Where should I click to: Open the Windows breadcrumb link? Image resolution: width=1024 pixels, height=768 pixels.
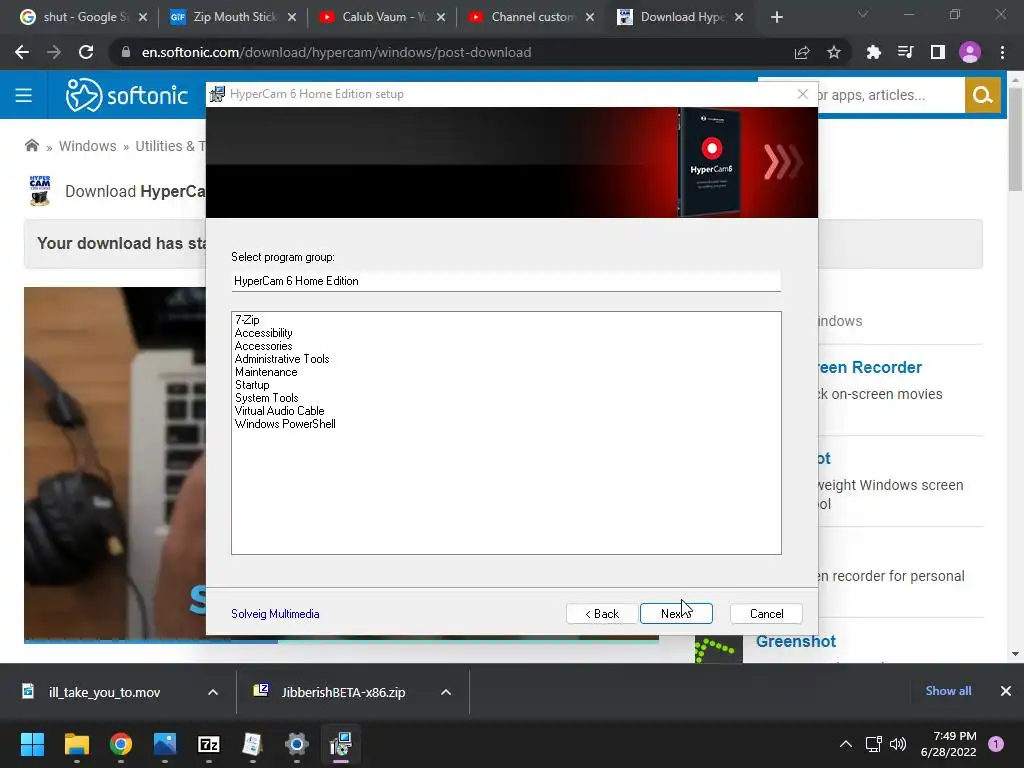click(88, 146)
